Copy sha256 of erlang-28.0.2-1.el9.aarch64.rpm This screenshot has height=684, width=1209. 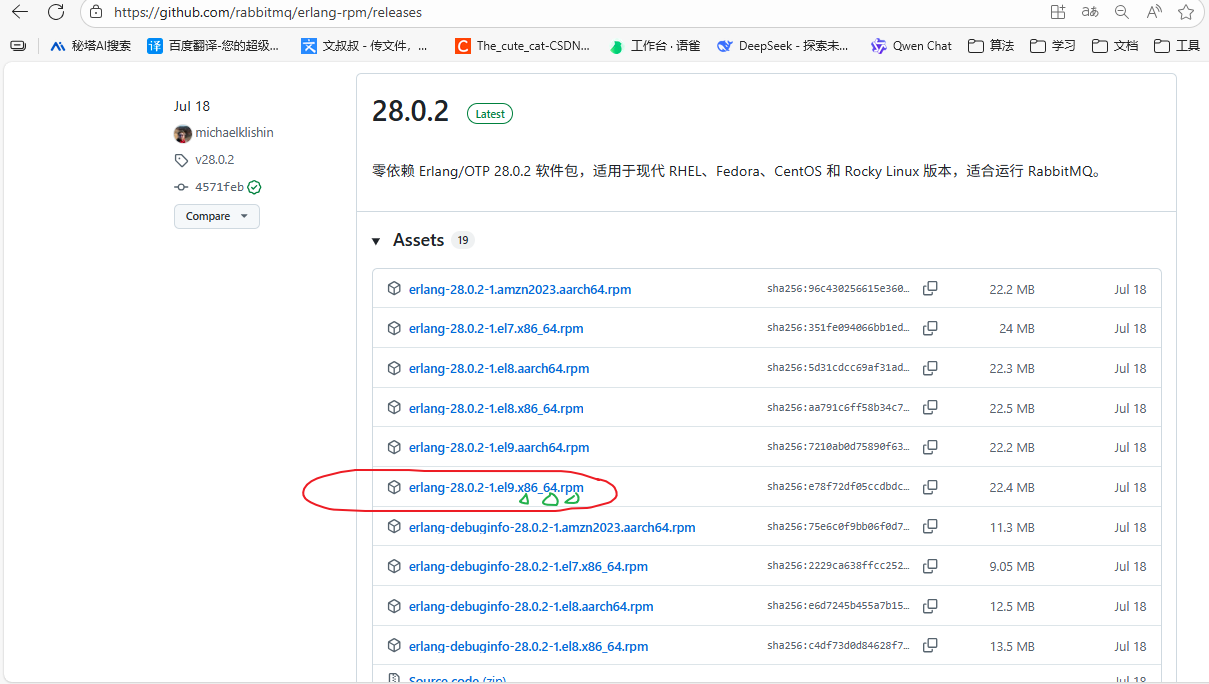tap(930, 447)
